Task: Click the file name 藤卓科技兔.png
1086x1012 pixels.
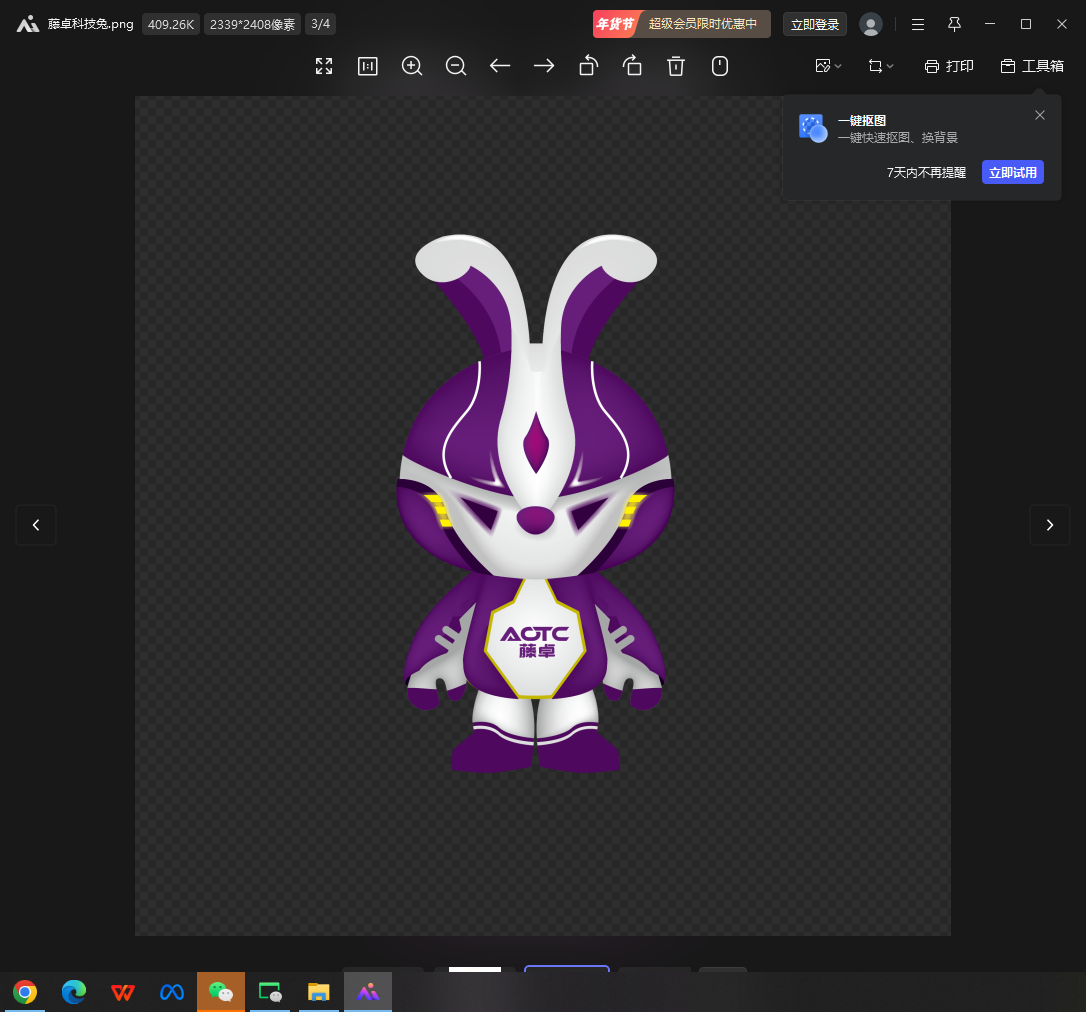Action: [91, 24]
